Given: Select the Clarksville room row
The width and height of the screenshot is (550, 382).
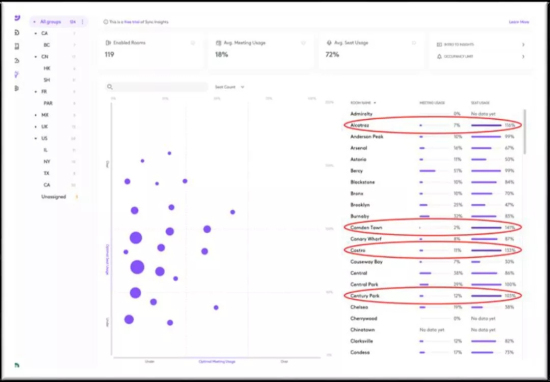Looking at the screenshot, I should coord(433,341).
